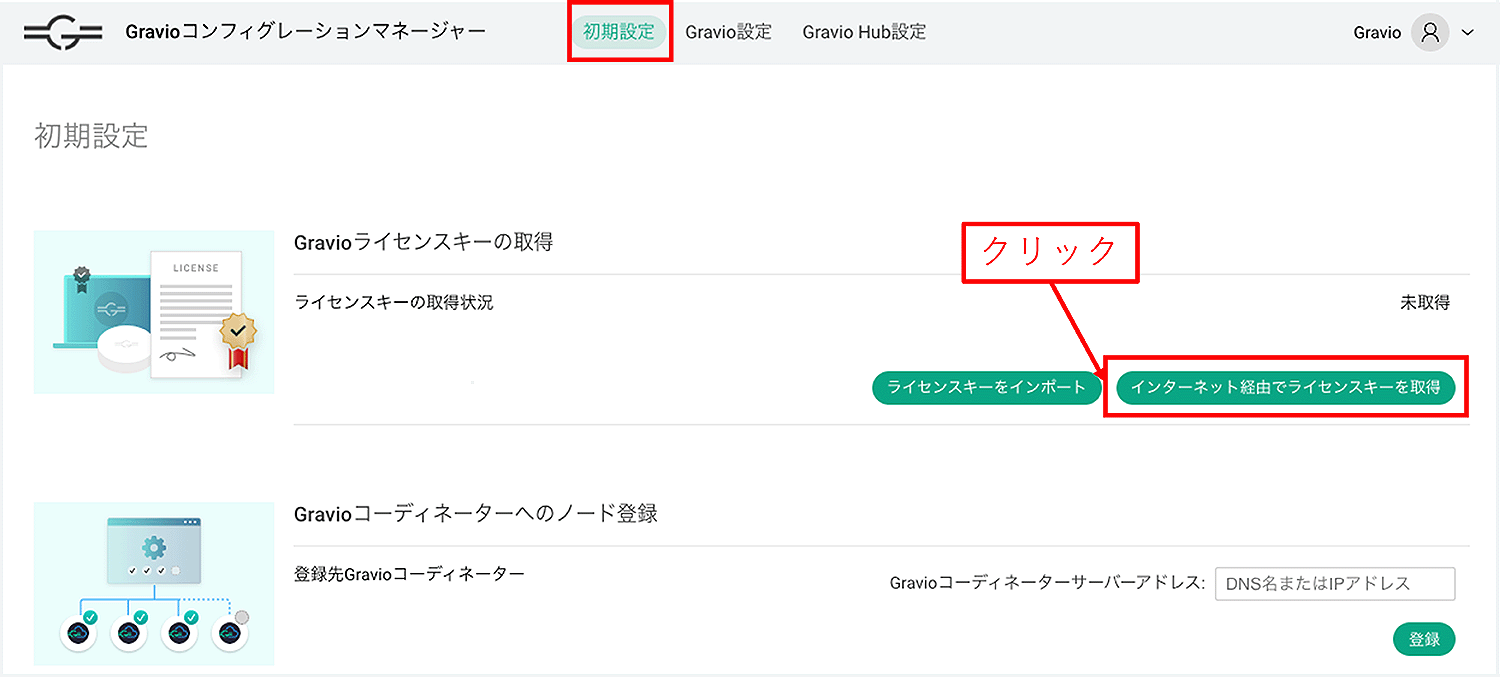Viewport: 1500px width, 677px height.
Task: Click インターネット経由でライセンスキーを取得 button
Action: click(1286, 388)
